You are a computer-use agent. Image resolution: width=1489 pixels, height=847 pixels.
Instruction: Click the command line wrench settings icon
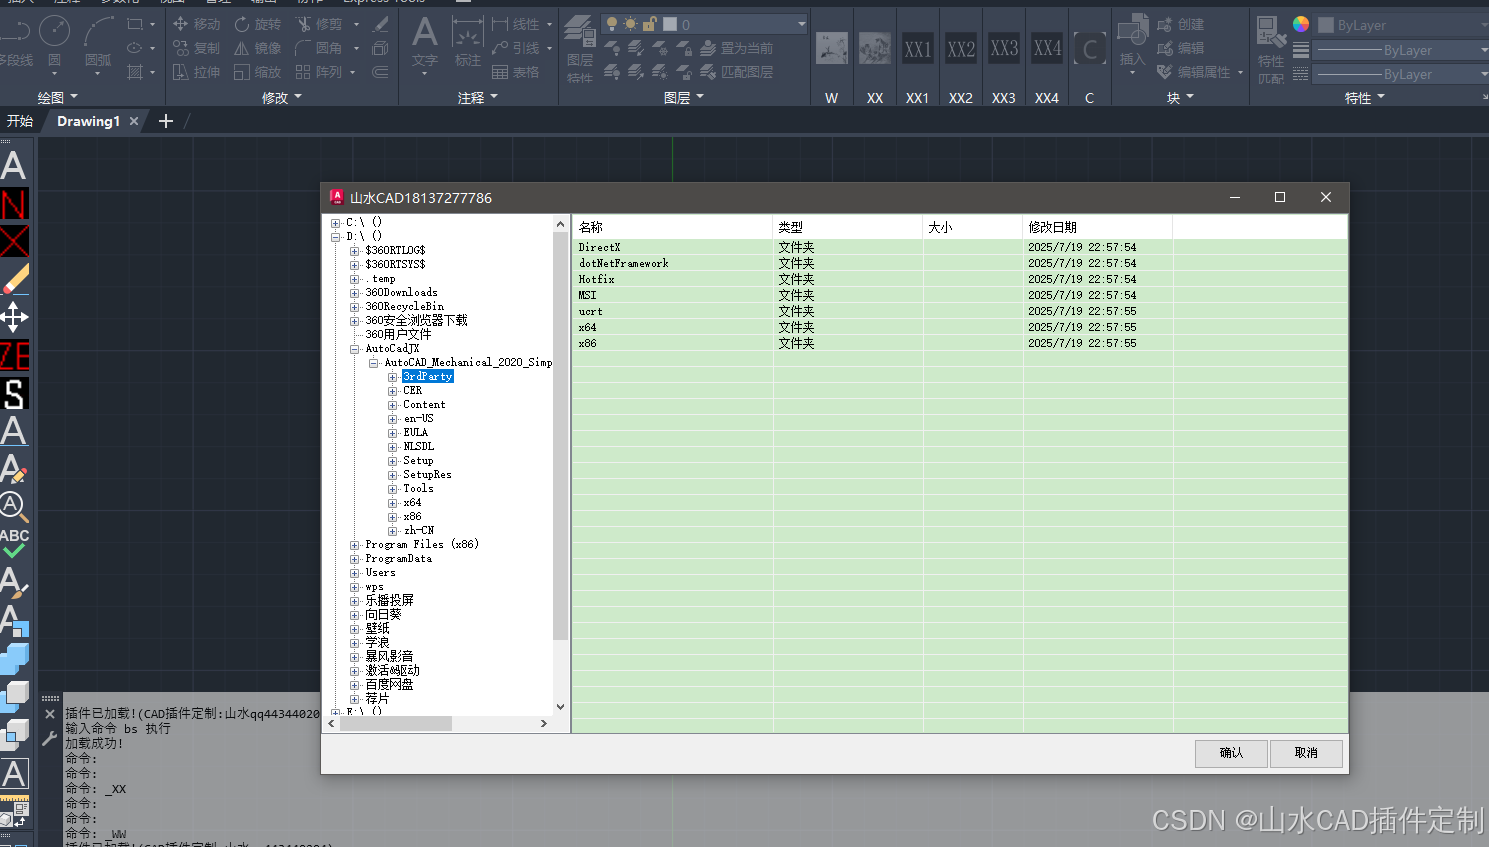click(50, 739)
